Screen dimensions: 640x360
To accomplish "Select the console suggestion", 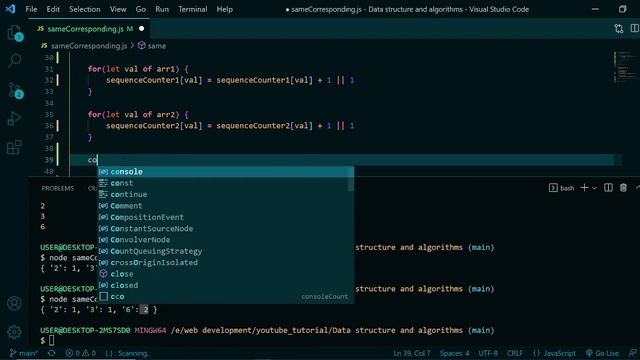I will click(225, 172).
